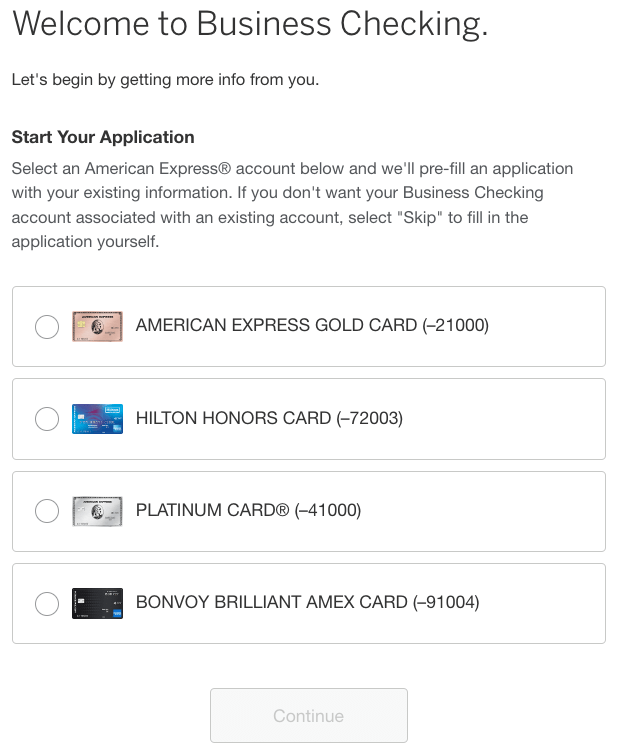The height and width of the screenshot is (754, 620).
Task: Click the PLATINUM CARD® (–41000) label
Action: pyautogui.click(x=248, y=510)
